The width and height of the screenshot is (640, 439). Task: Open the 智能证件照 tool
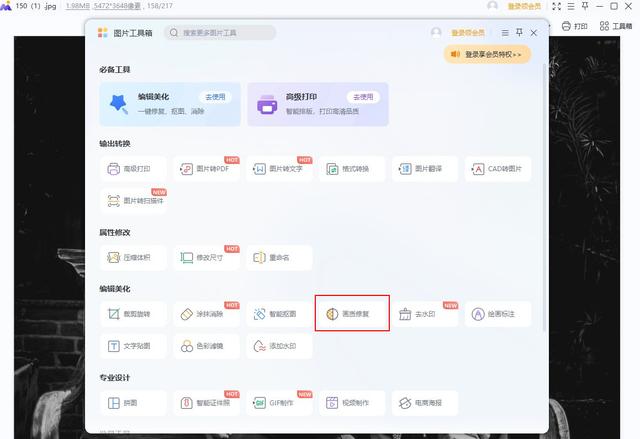point(206,403)
